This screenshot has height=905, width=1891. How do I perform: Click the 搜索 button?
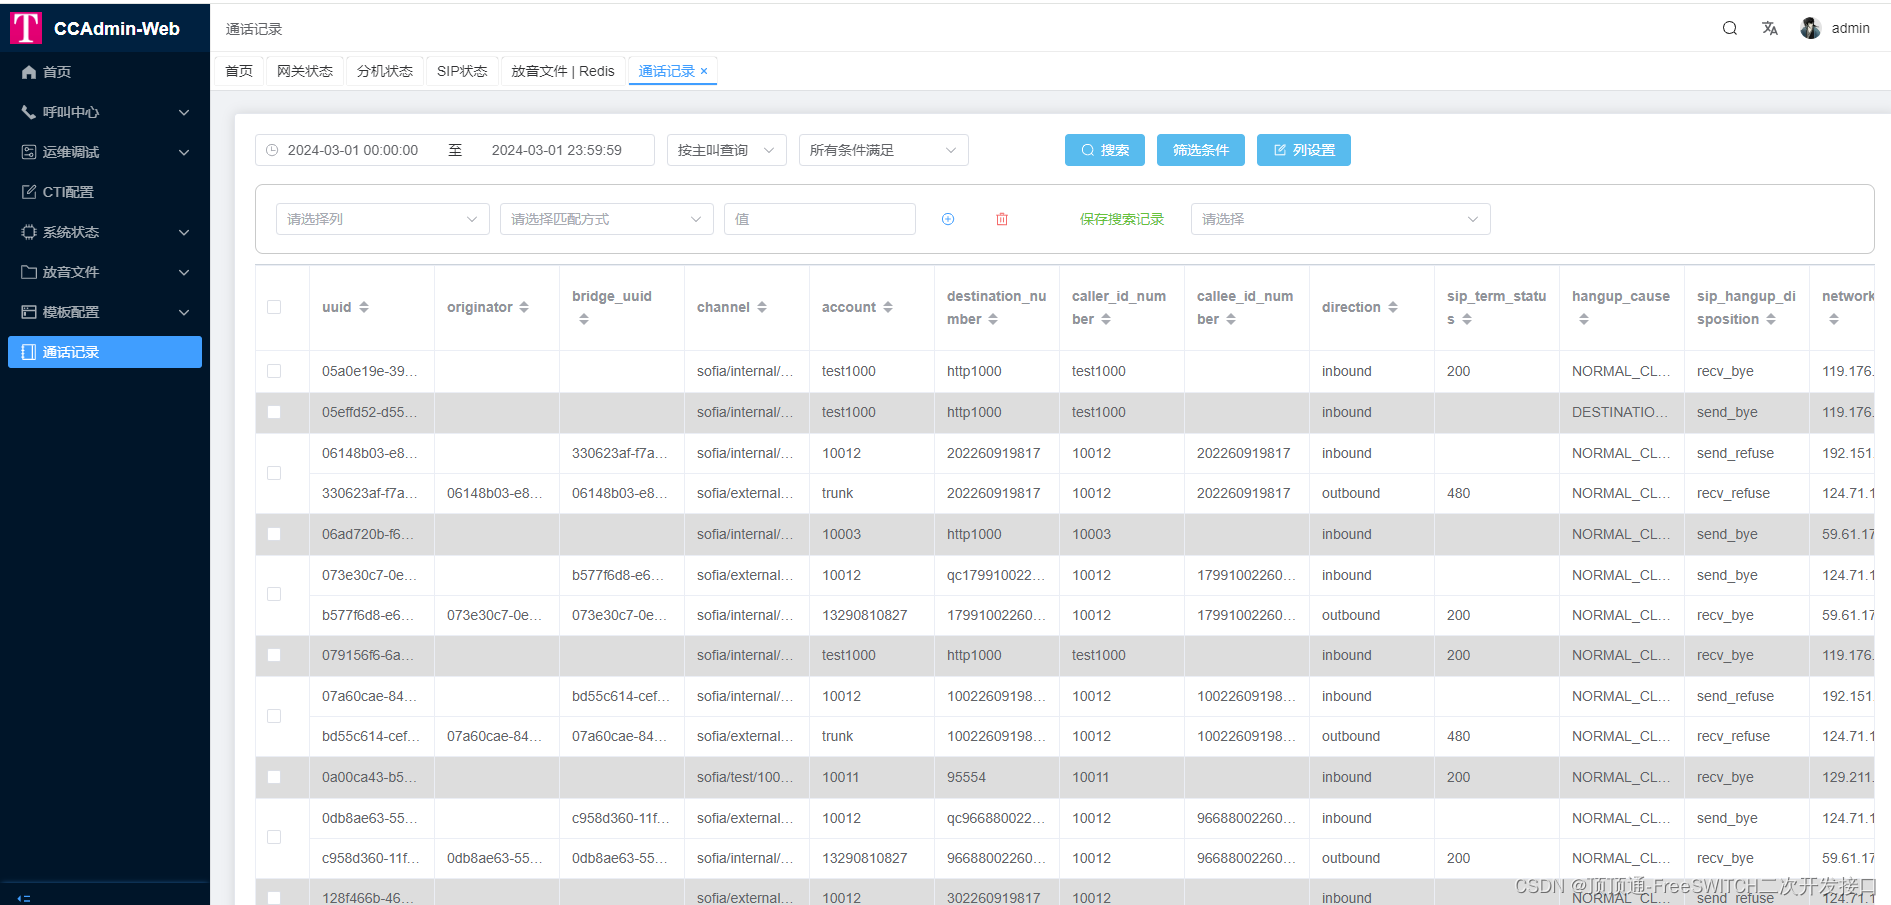pyautogui.click(x=1105, y=150)
